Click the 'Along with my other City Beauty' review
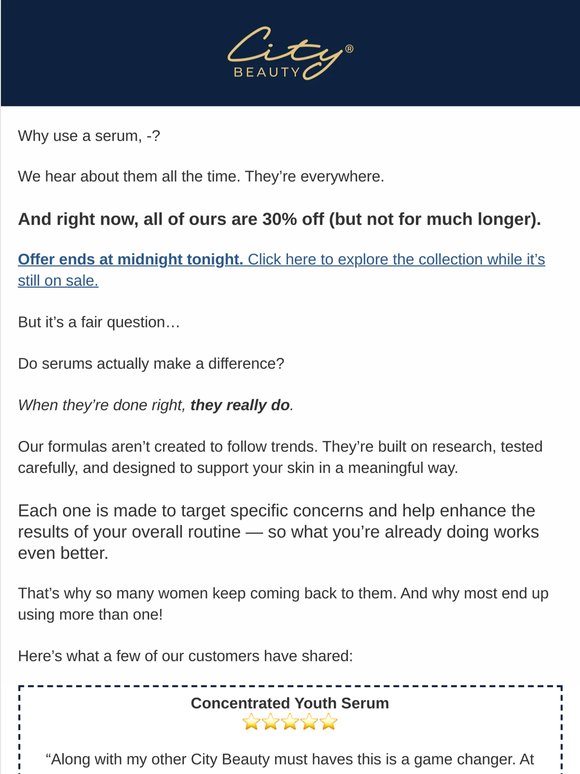580x774 pixels. click(x=290, y=759)
